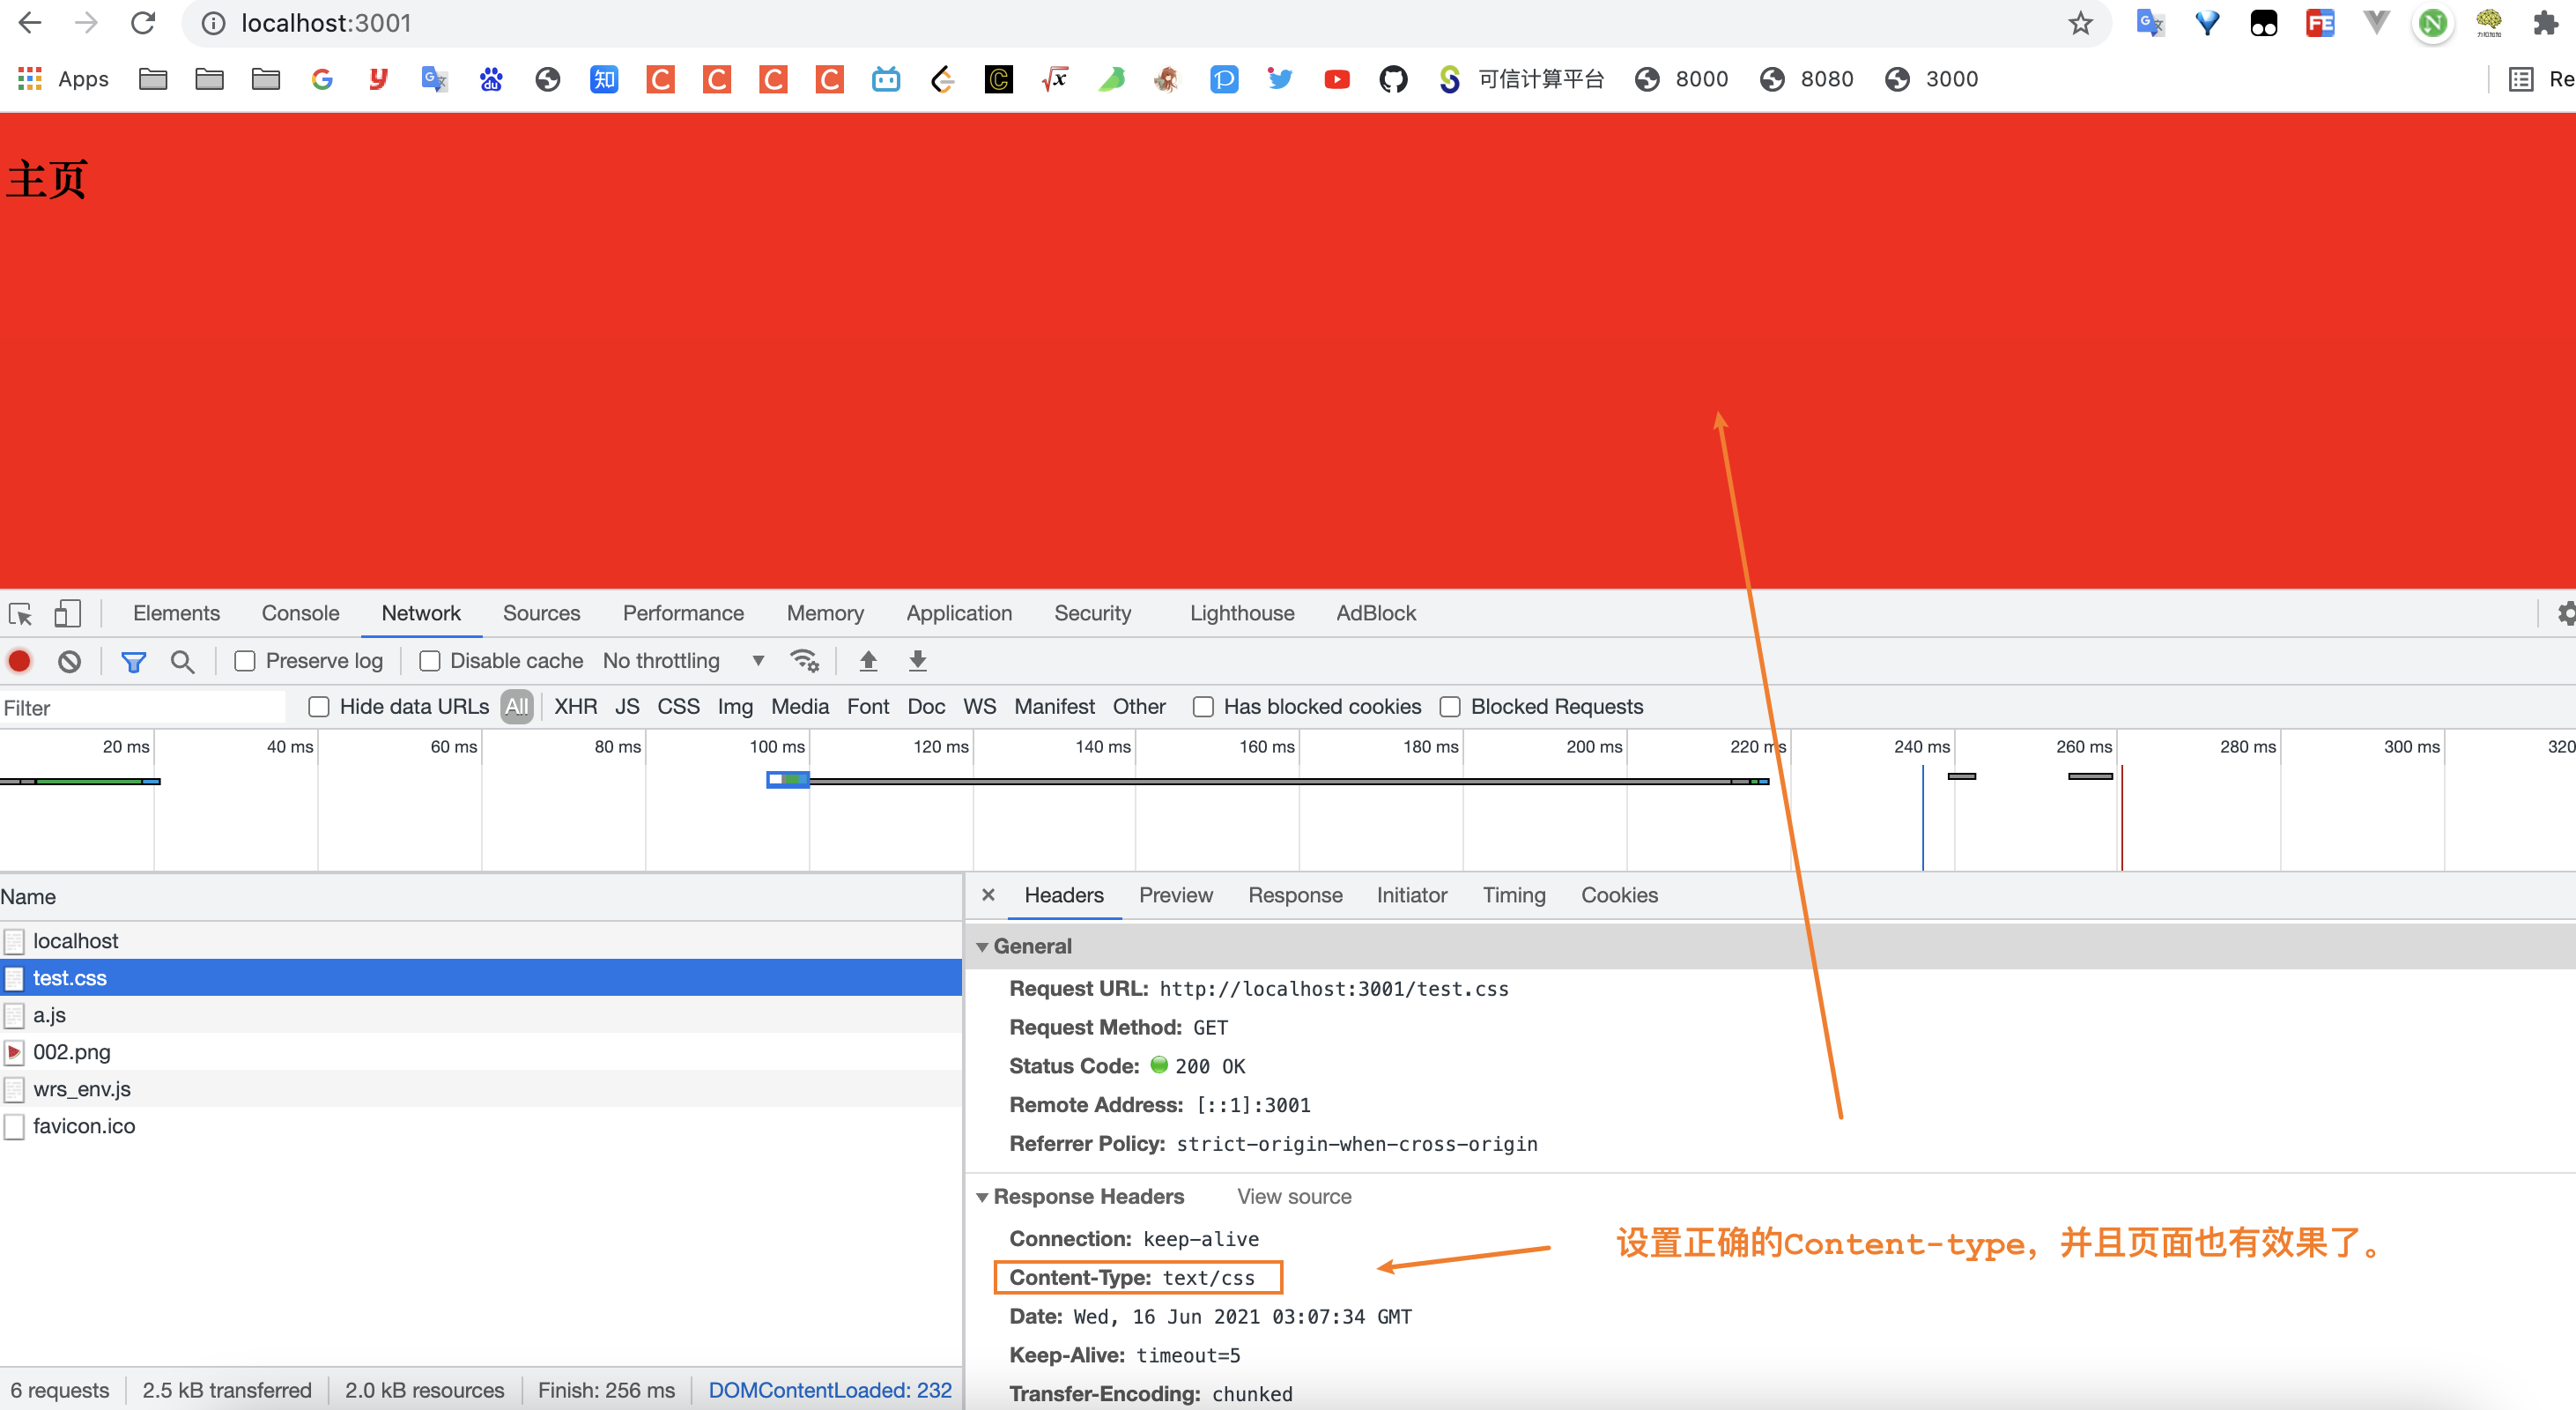Activate the inspect element picker
This screenshot has width=2576, height=1410.
(x=21, y=613)
